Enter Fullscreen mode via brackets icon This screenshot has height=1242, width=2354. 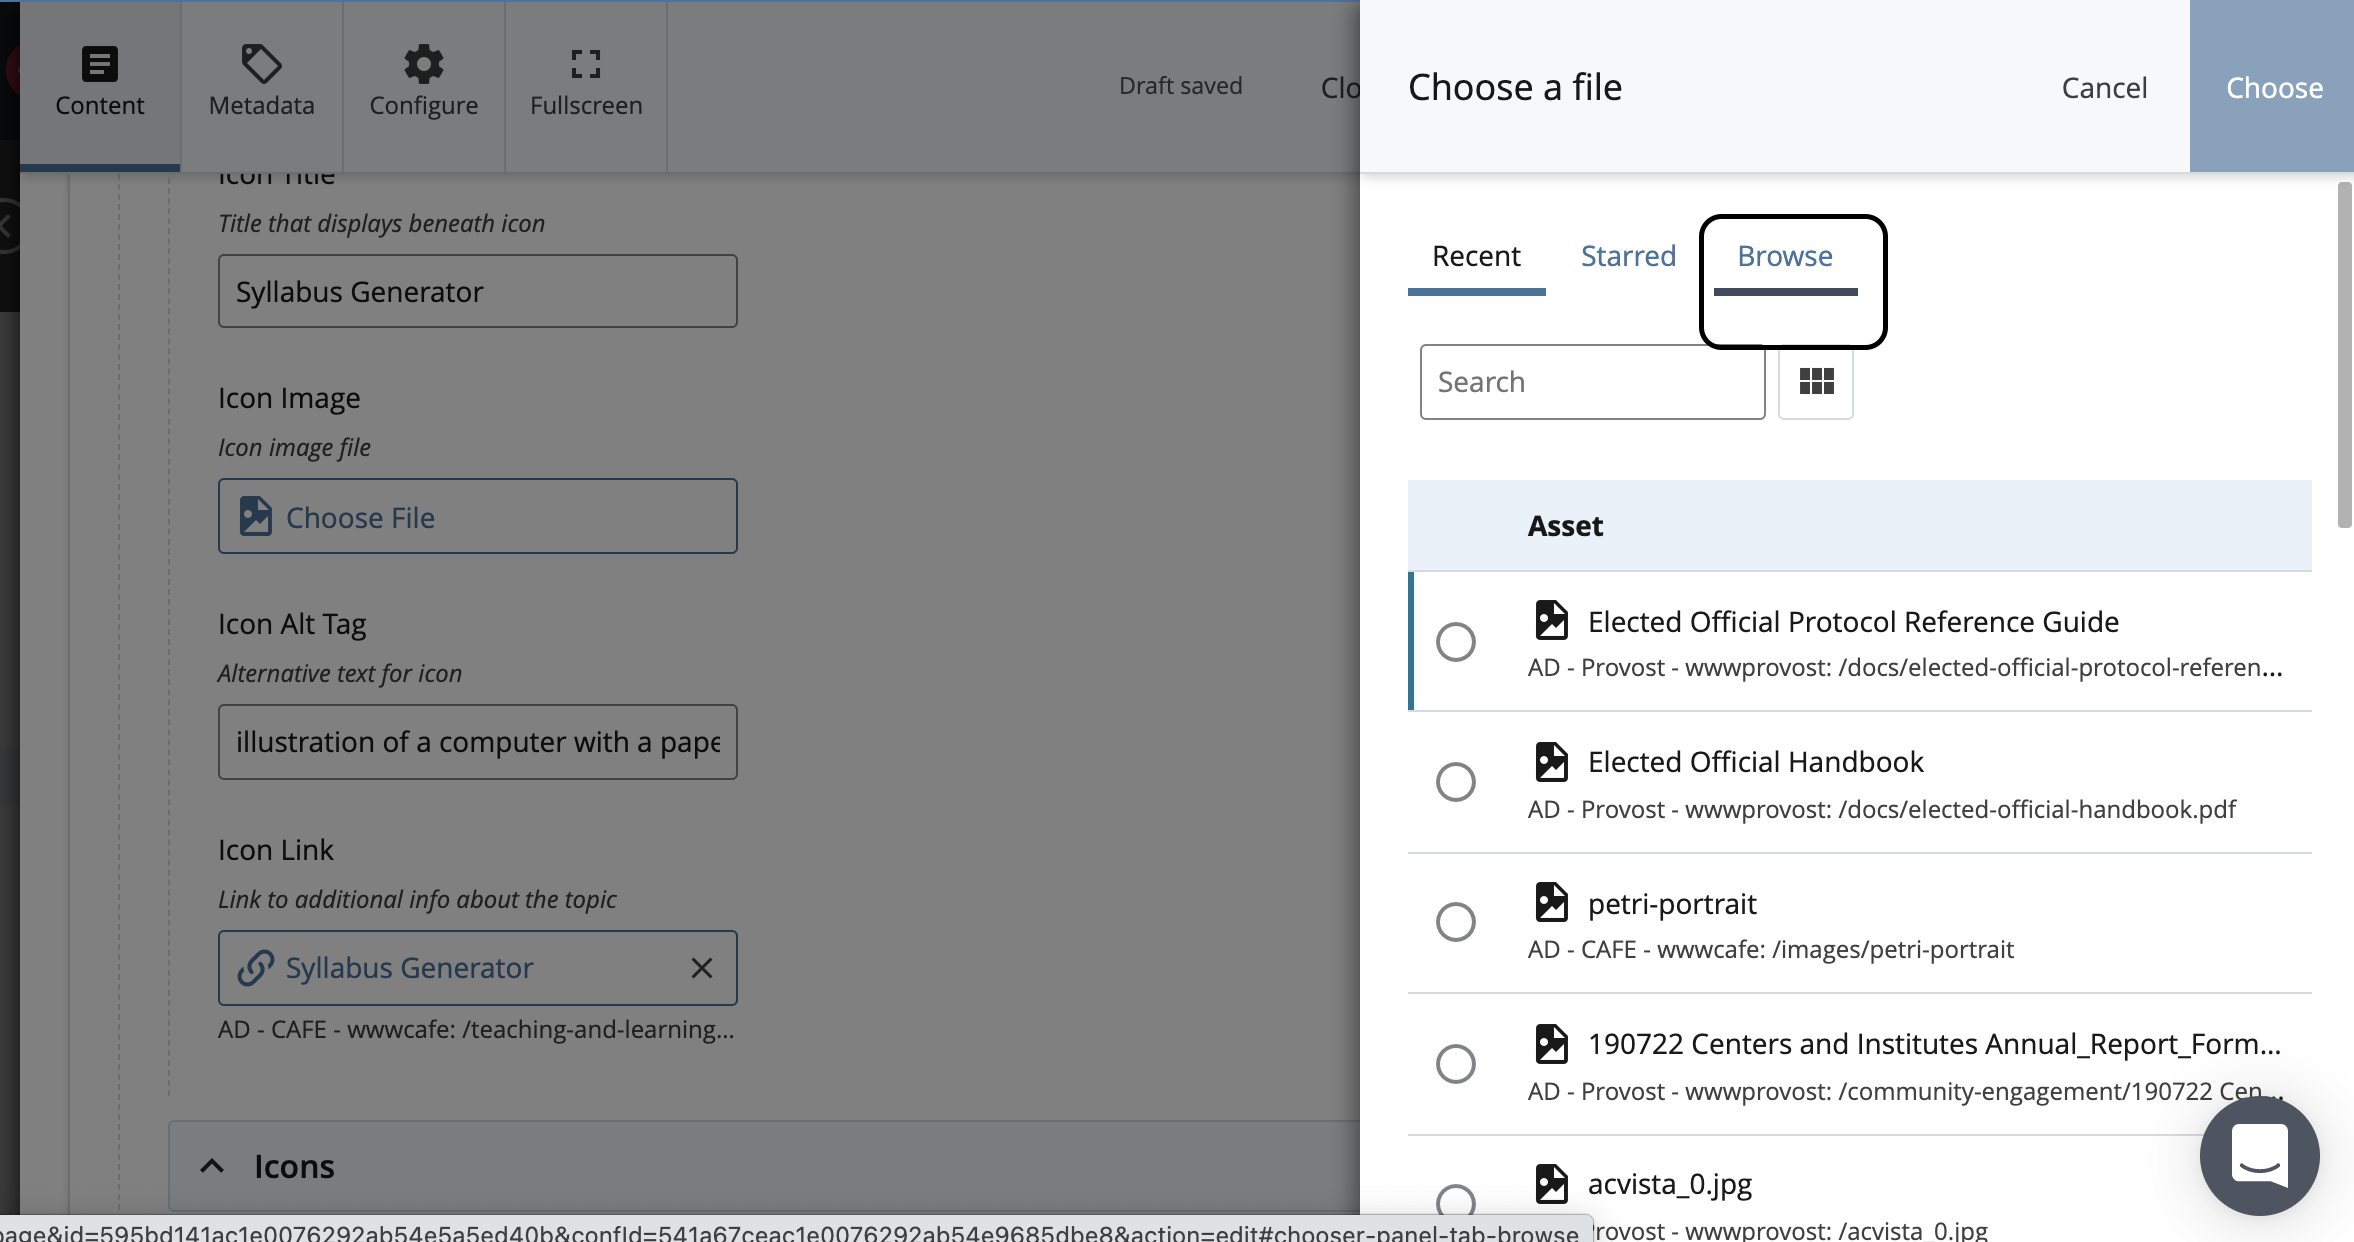tap(586, 64)
